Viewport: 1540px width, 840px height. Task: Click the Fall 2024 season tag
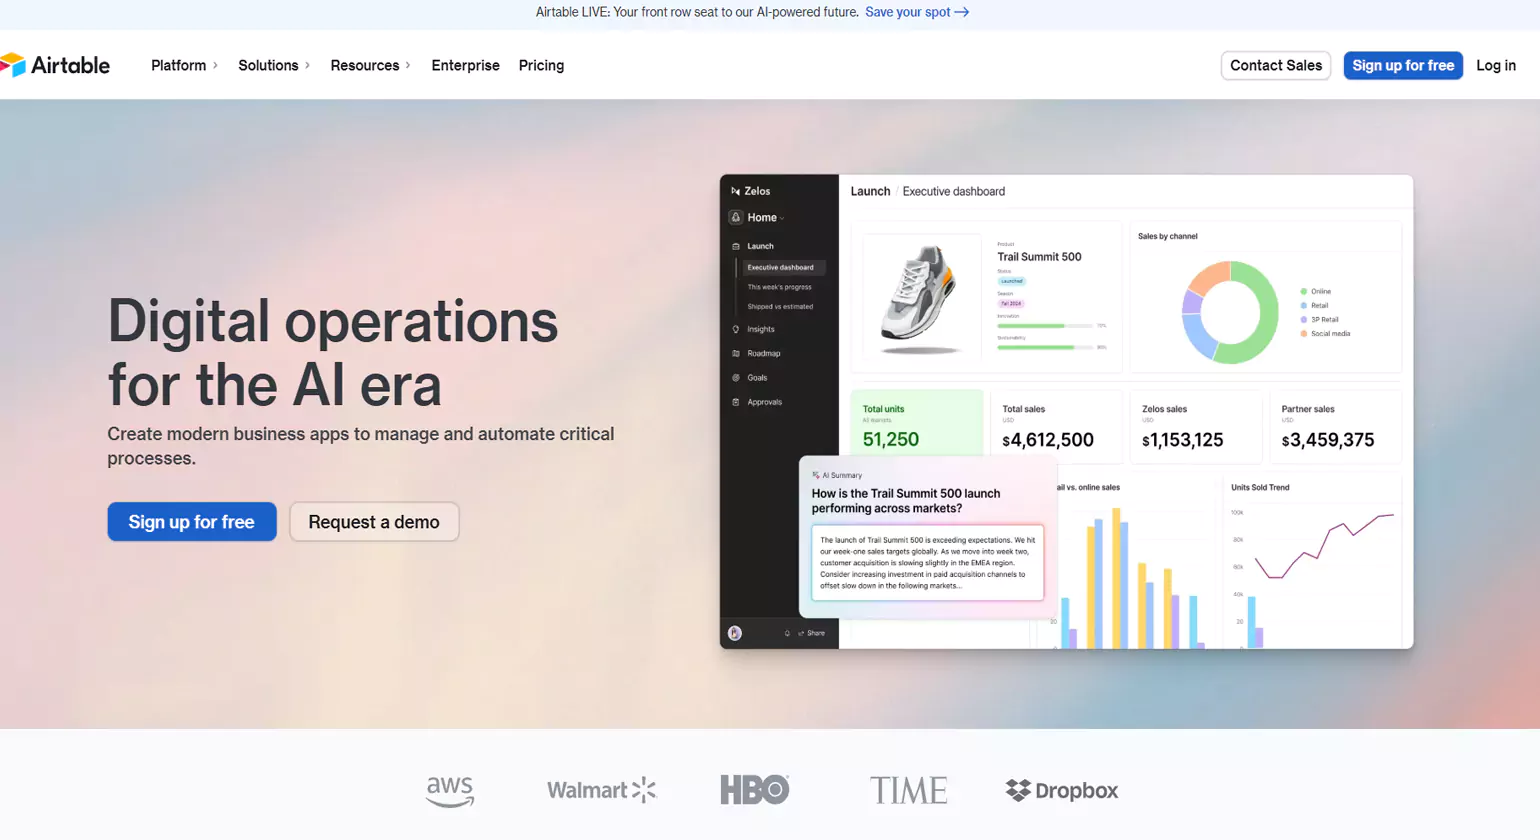pyautogui.click(x=1012, y=304)
